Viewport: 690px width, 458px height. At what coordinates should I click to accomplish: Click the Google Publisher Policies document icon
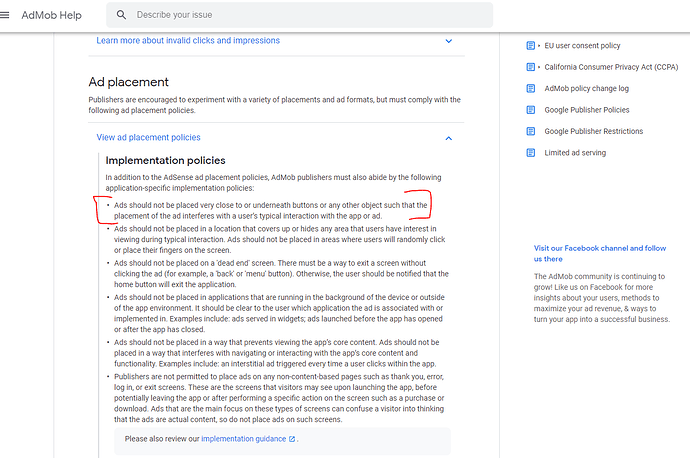531,110
